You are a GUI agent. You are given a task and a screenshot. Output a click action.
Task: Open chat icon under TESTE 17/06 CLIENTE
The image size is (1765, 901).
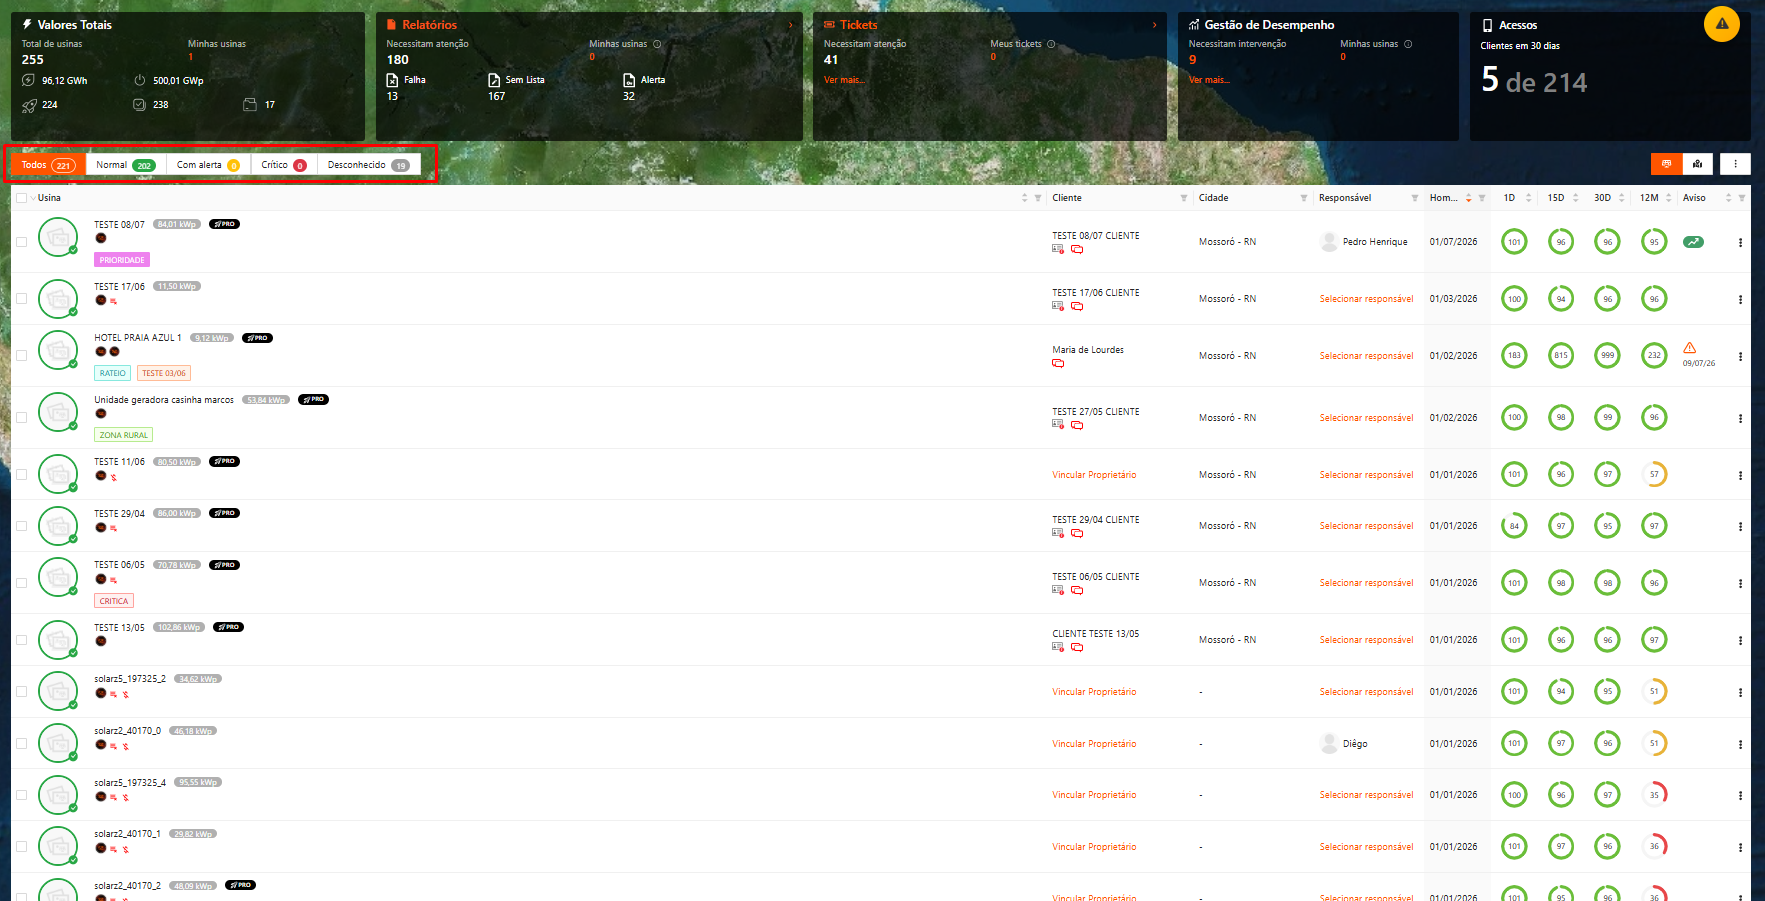(1077, 306)
